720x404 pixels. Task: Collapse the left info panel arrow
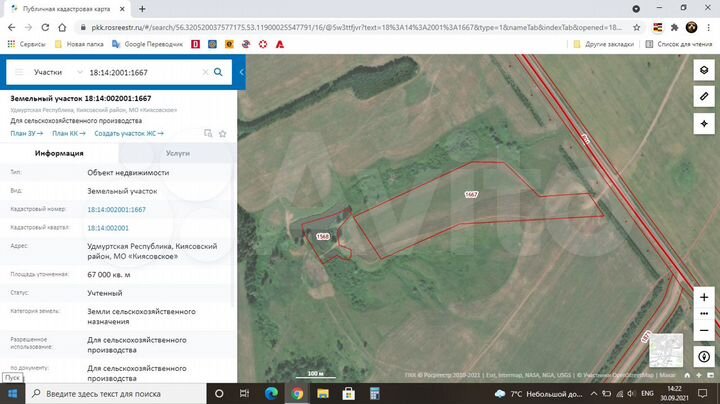tap(242, 72)
